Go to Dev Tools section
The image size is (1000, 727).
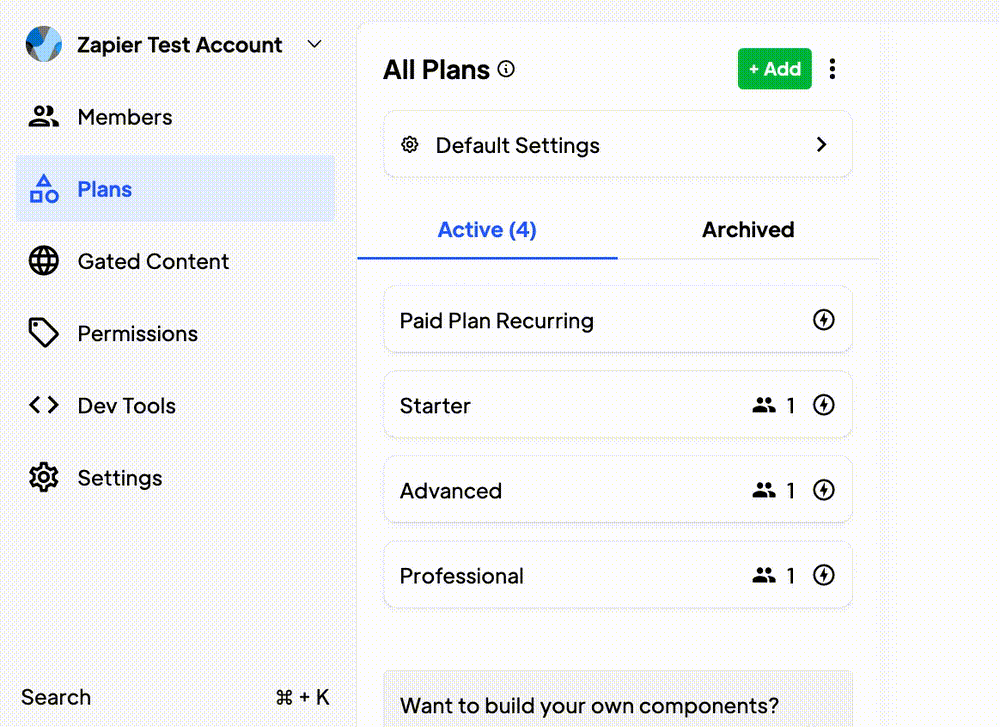point(126,406)
